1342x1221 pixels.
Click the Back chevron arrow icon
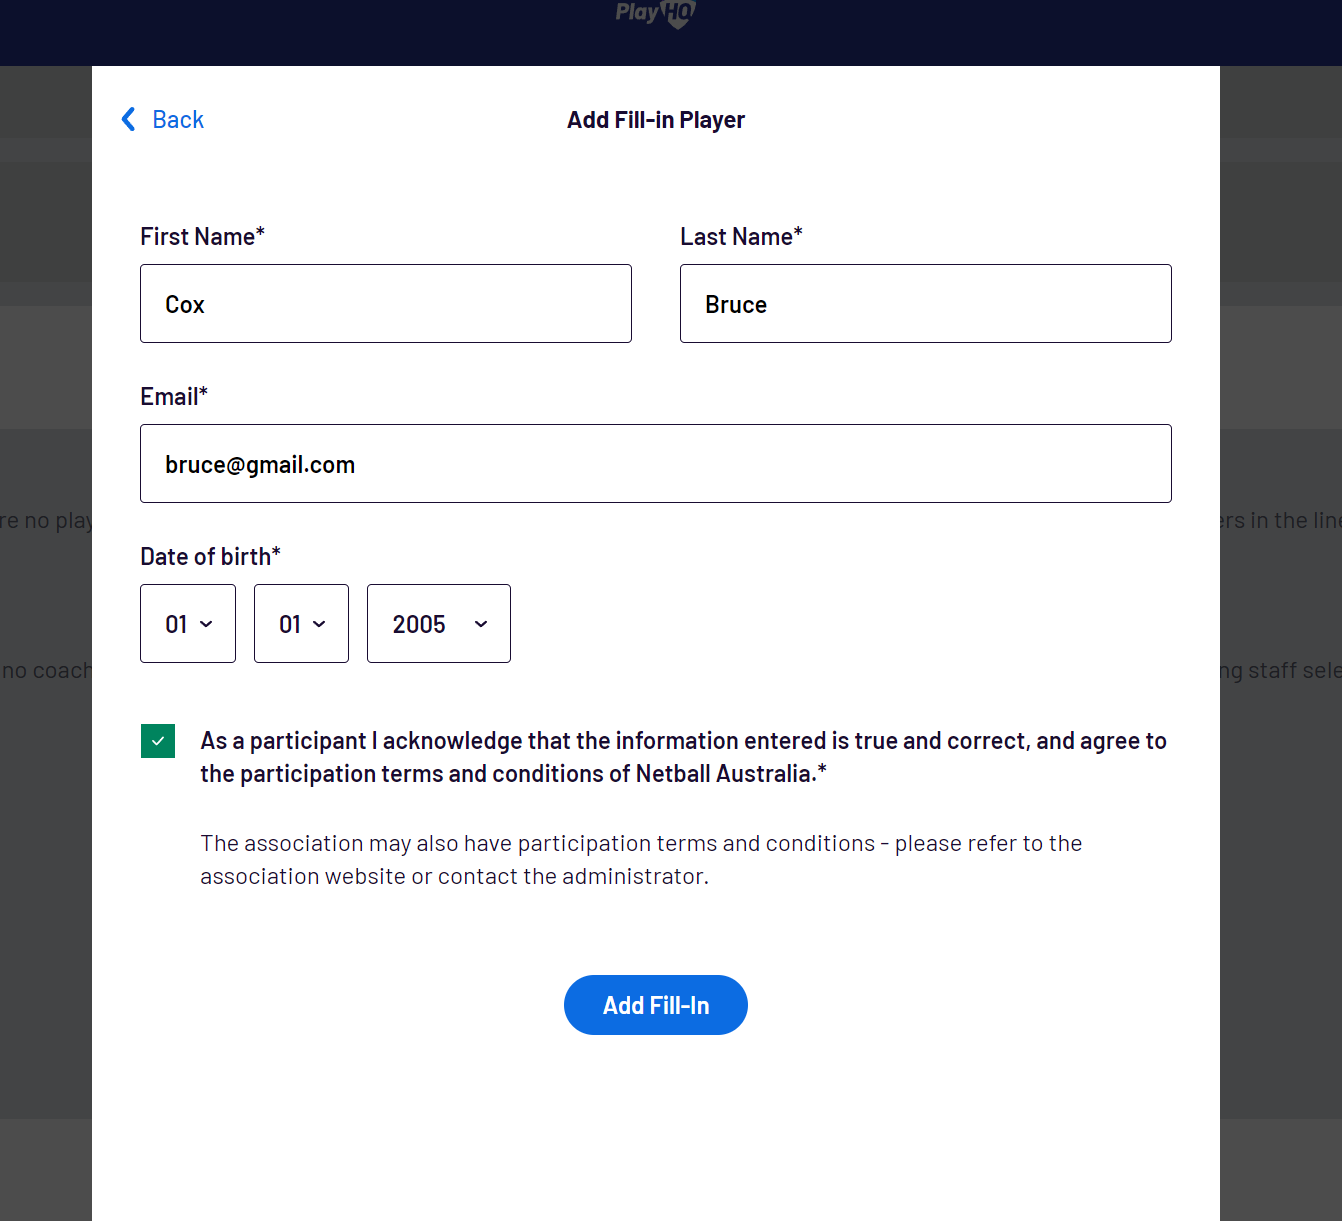(128, 120)
